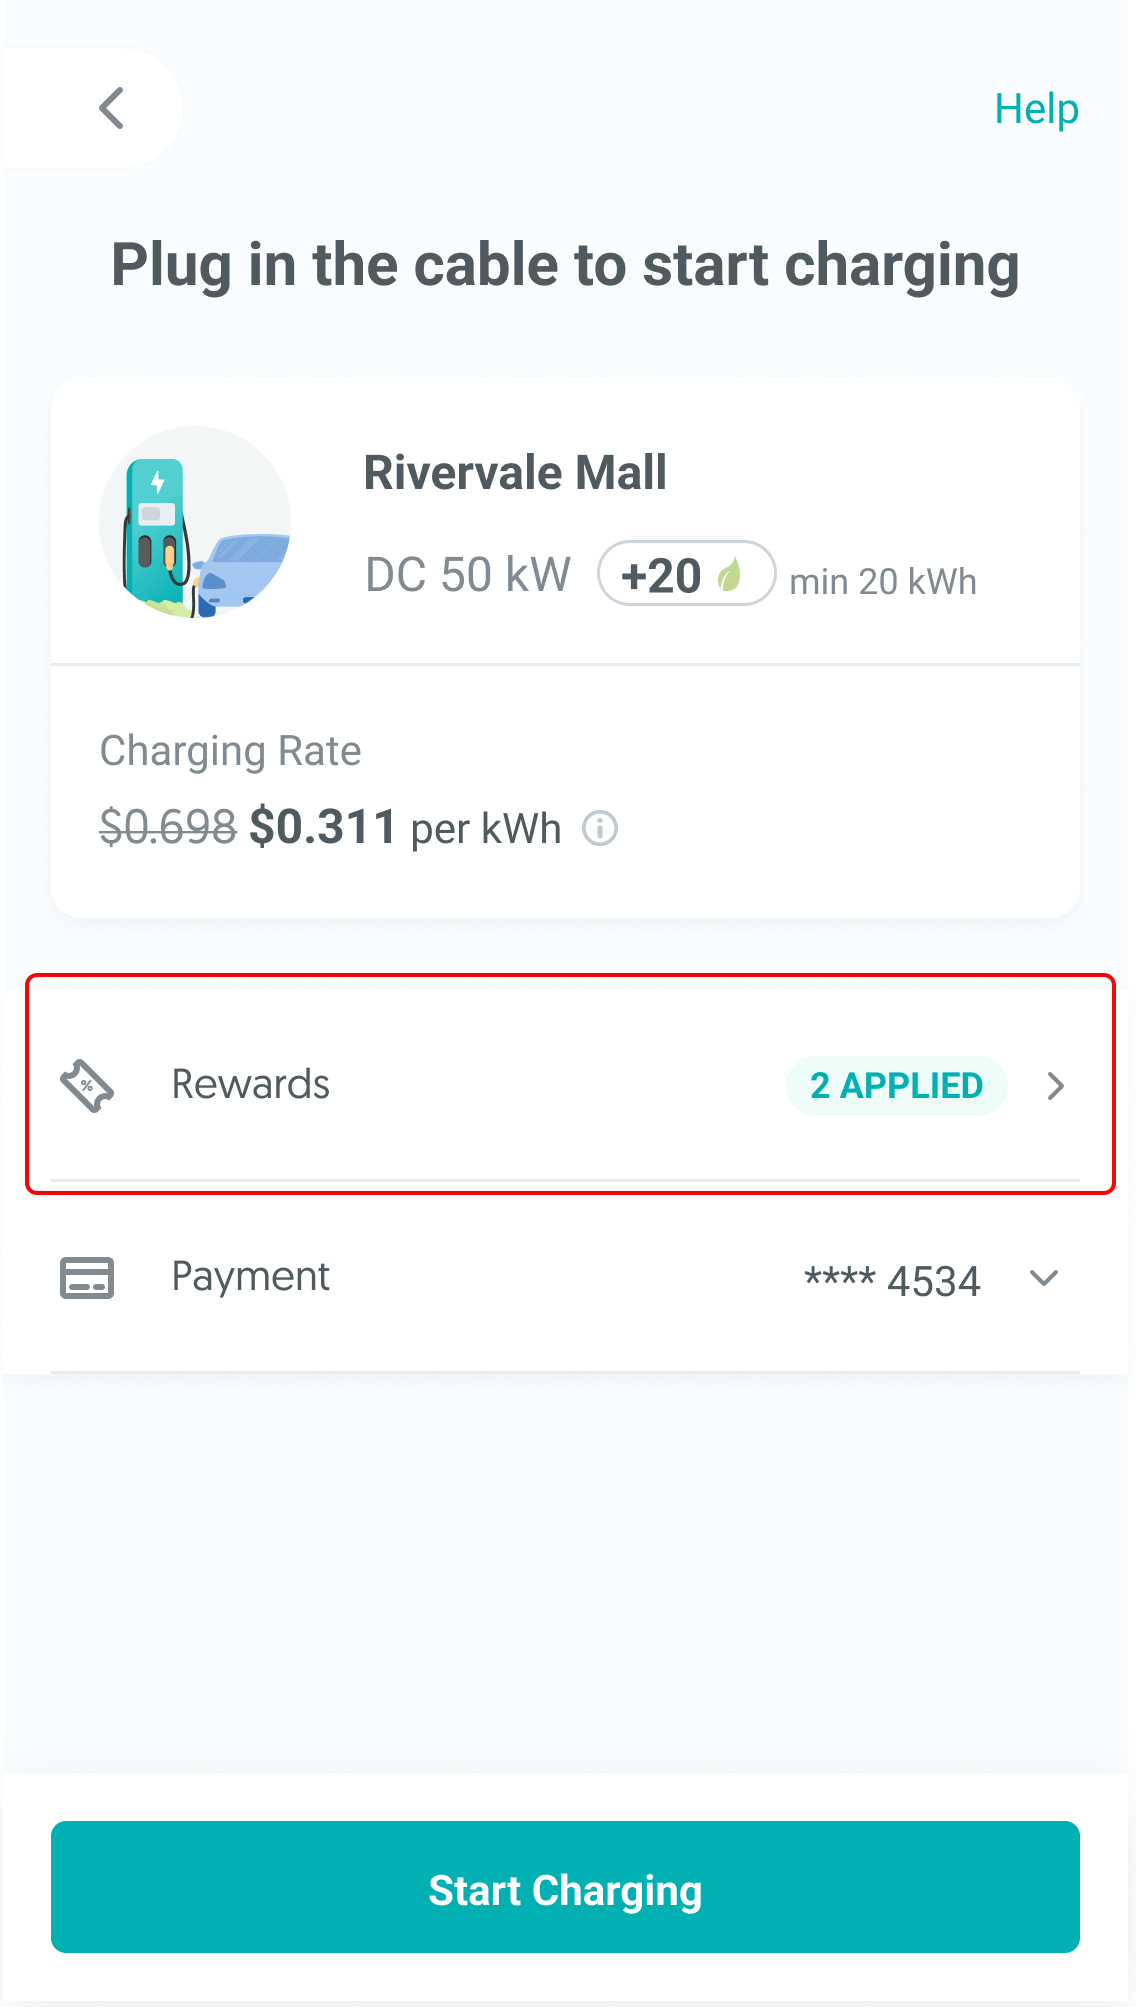Viewport: 1136px width, 2007px height.
Task: Open the Help link
Action: [x=1036, y=109]
